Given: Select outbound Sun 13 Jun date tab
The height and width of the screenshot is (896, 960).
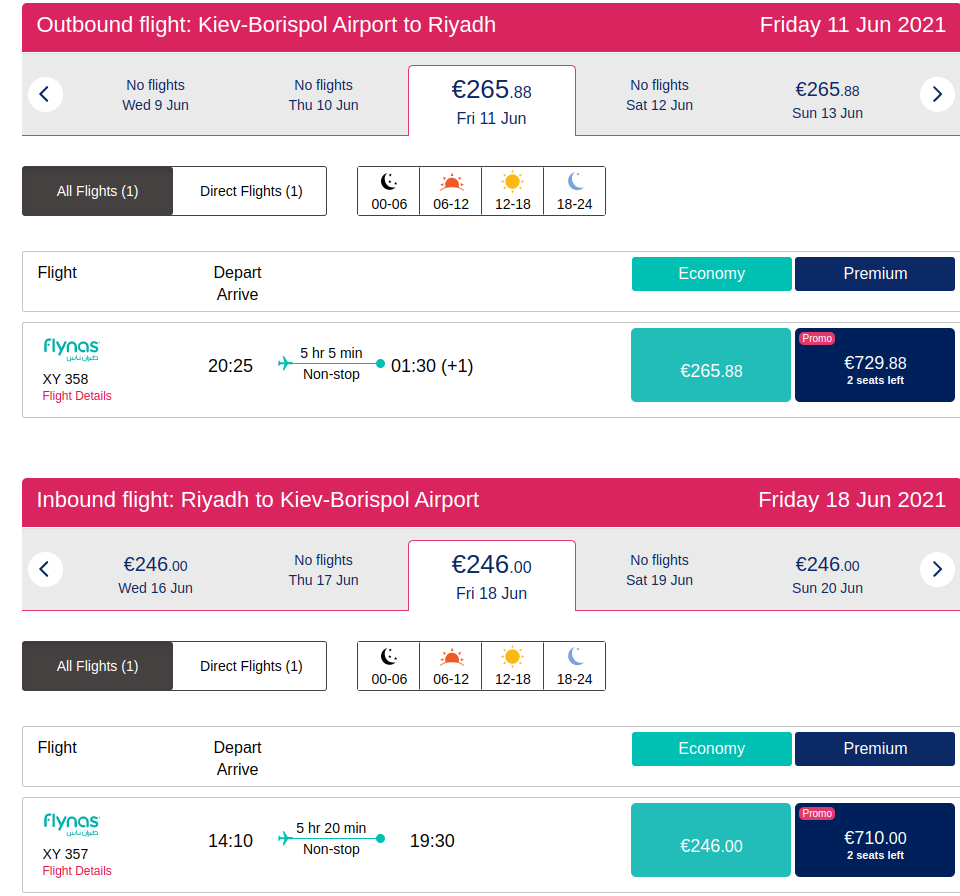Looking at the screenshot, I should [827, 100].
